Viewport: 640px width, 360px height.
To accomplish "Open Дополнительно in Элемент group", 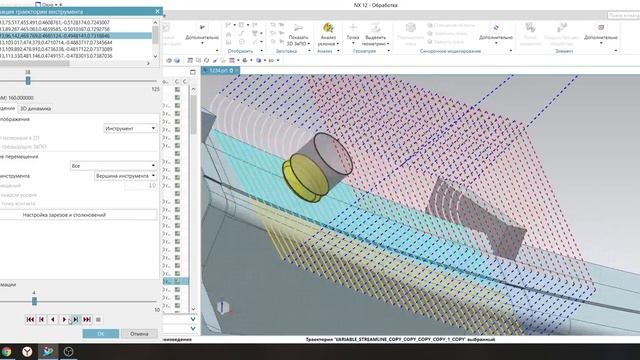I will [x=601, y=33].
